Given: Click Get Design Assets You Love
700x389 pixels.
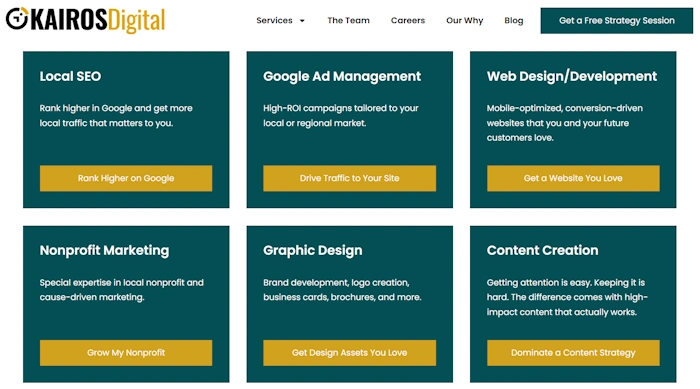Looking at the screenshot, I should (x=350, y=353).
